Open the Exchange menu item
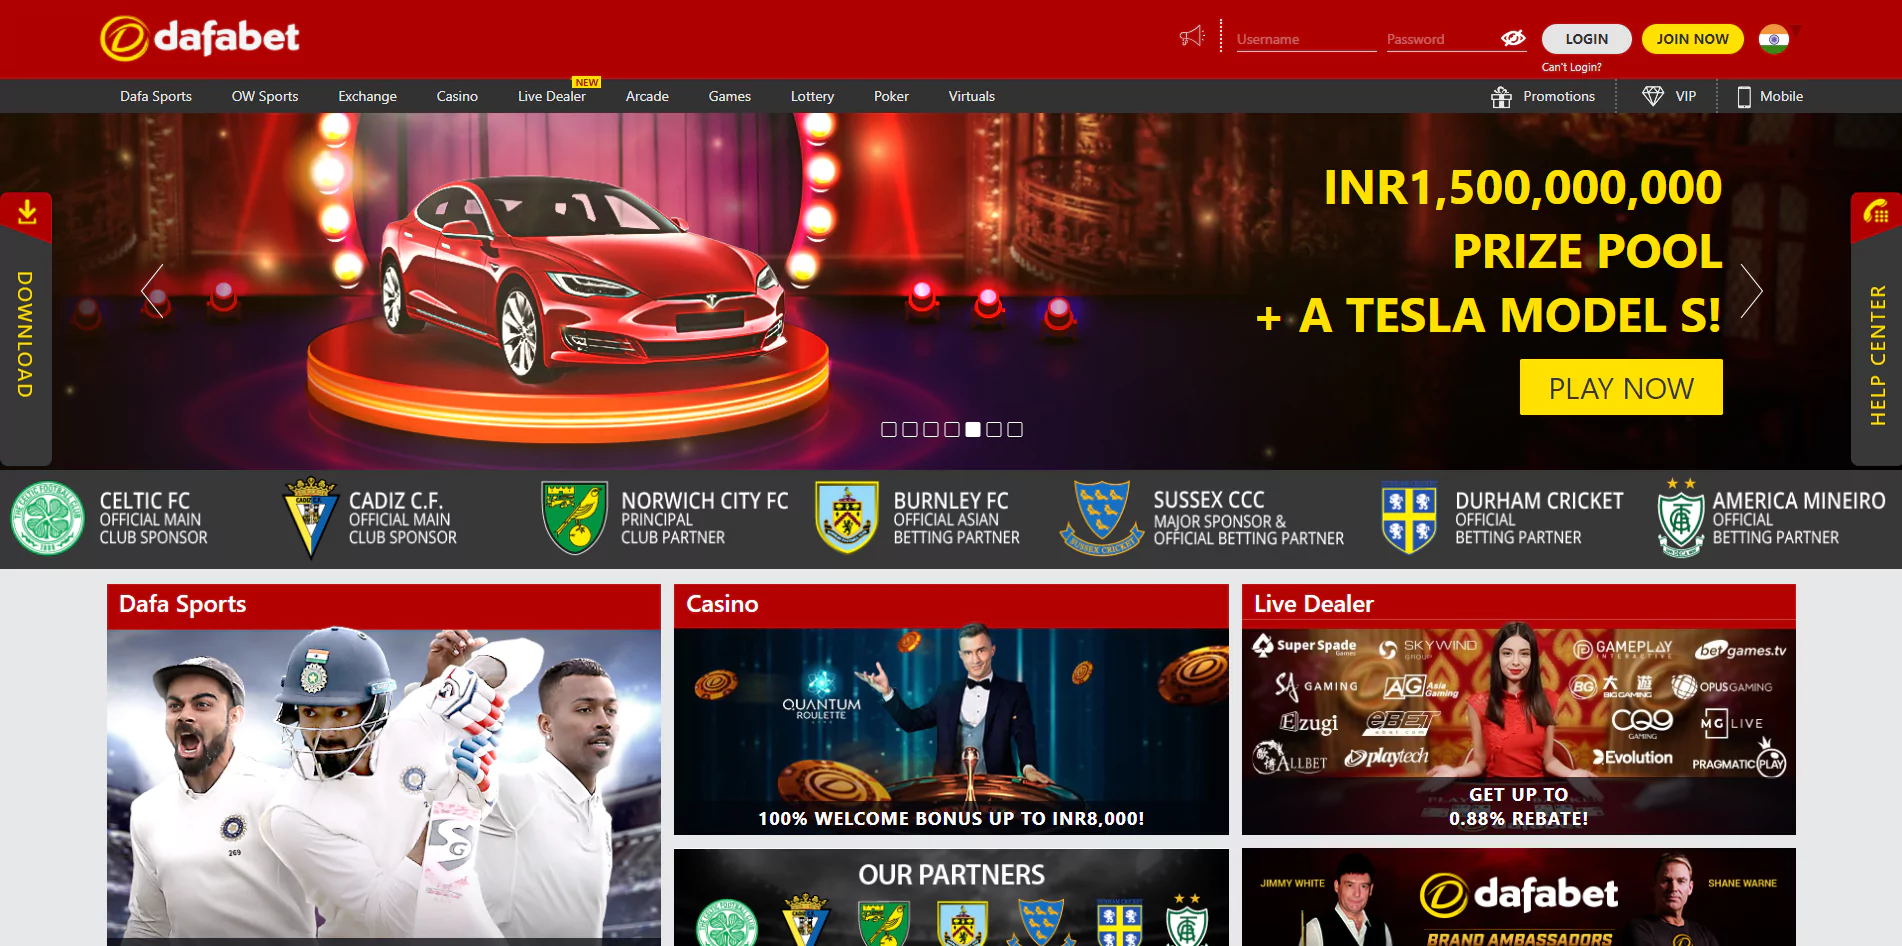The width and height of the screenshot is (1902, 946). click(x=367, y=96)
